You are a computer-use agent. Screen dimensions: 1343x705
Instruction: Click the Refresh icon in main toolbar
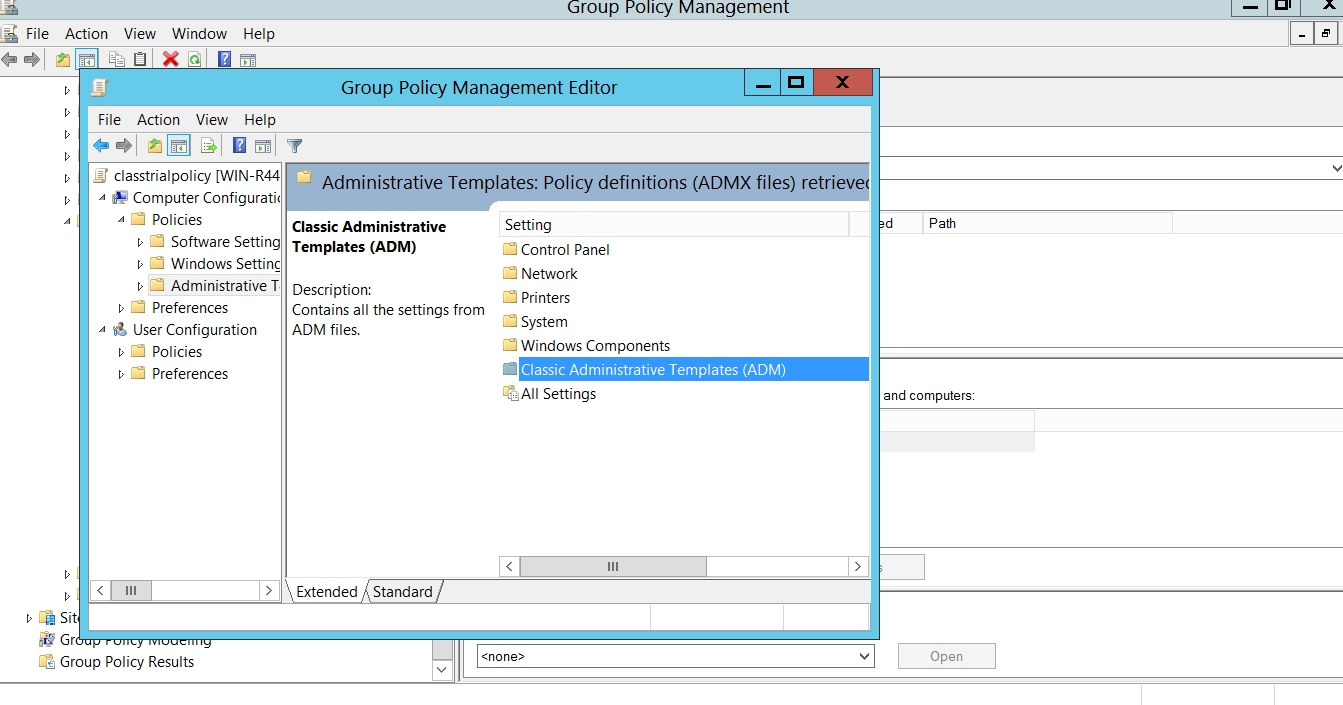click(x=195, y=60)
